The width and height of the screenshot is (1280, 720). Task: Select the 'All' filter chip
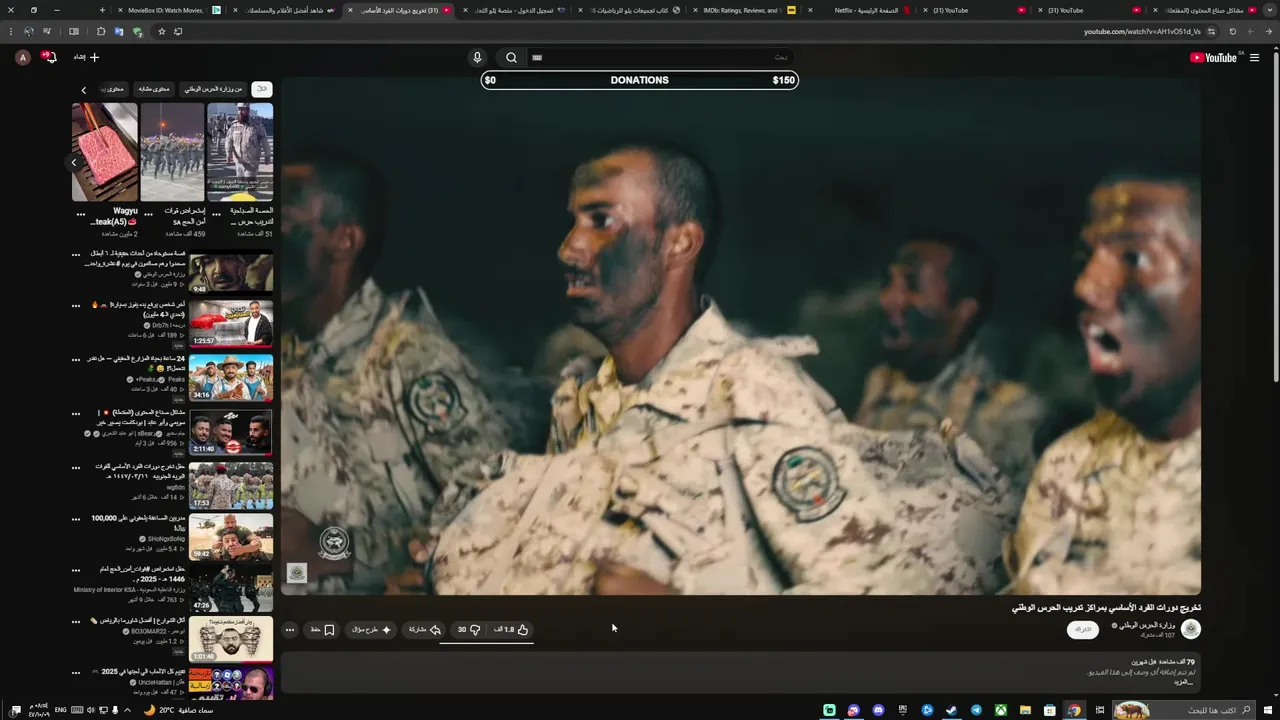(262, 89)
